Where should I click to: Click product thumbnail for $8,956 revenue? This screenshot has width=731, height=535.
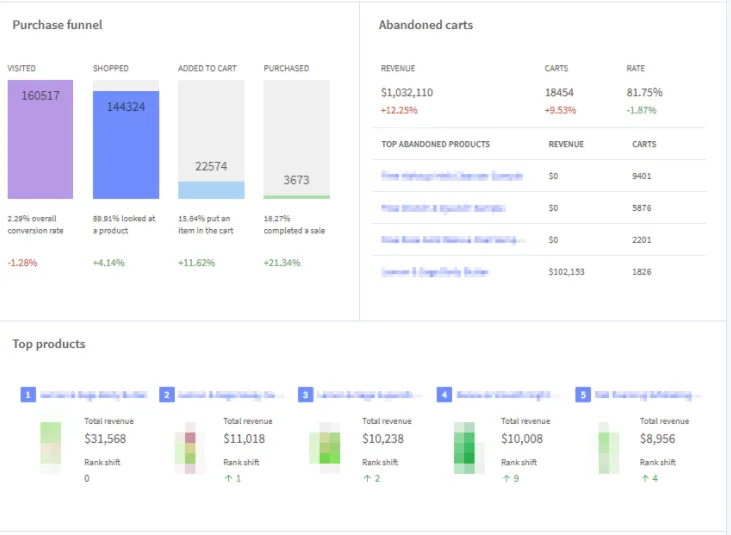click(x=608, y=447)
